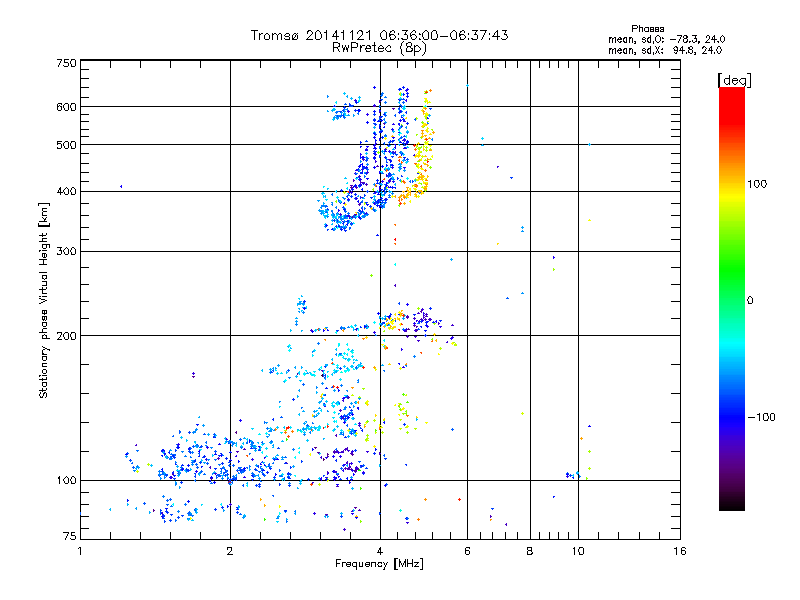Click the 'Frequency [MHz]' x-axis title
The width and height of the screenshot is (800, 600).
tap(379, 564)
